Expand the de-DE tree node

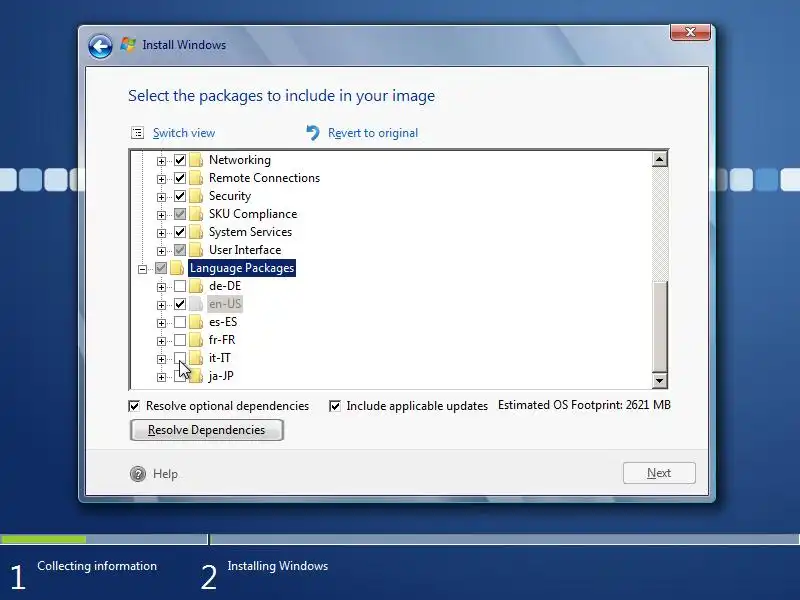point(161,287)
